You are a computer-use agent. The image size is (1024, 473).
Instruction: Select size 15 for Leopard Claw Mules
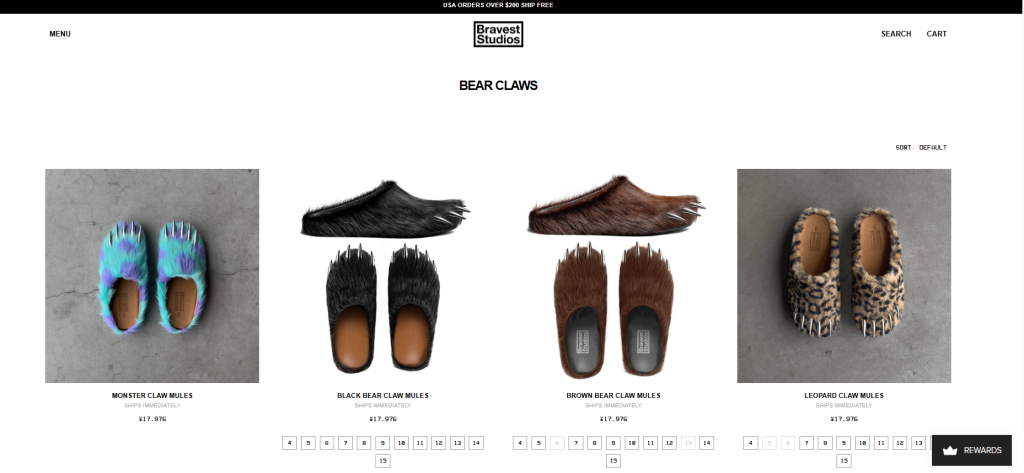844,461
